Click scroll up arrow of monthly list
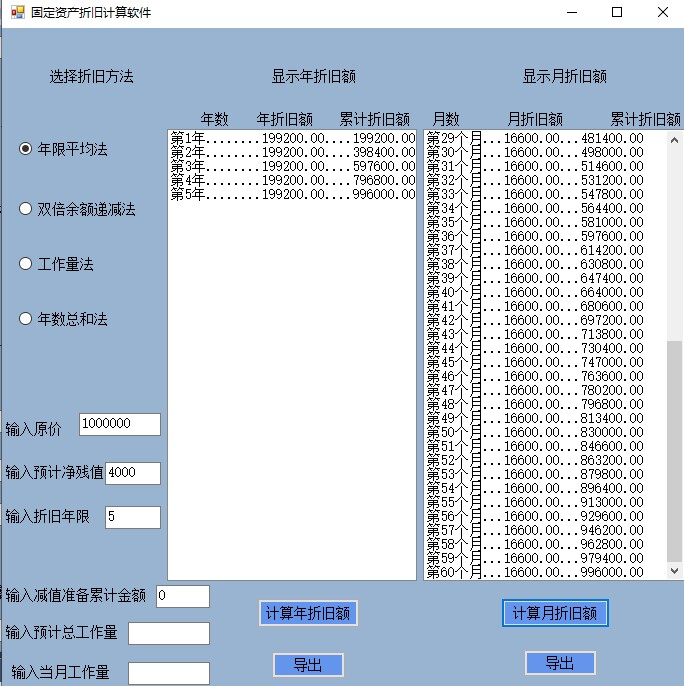The width and height of the screenshot is (684, 686). [674, 140]
